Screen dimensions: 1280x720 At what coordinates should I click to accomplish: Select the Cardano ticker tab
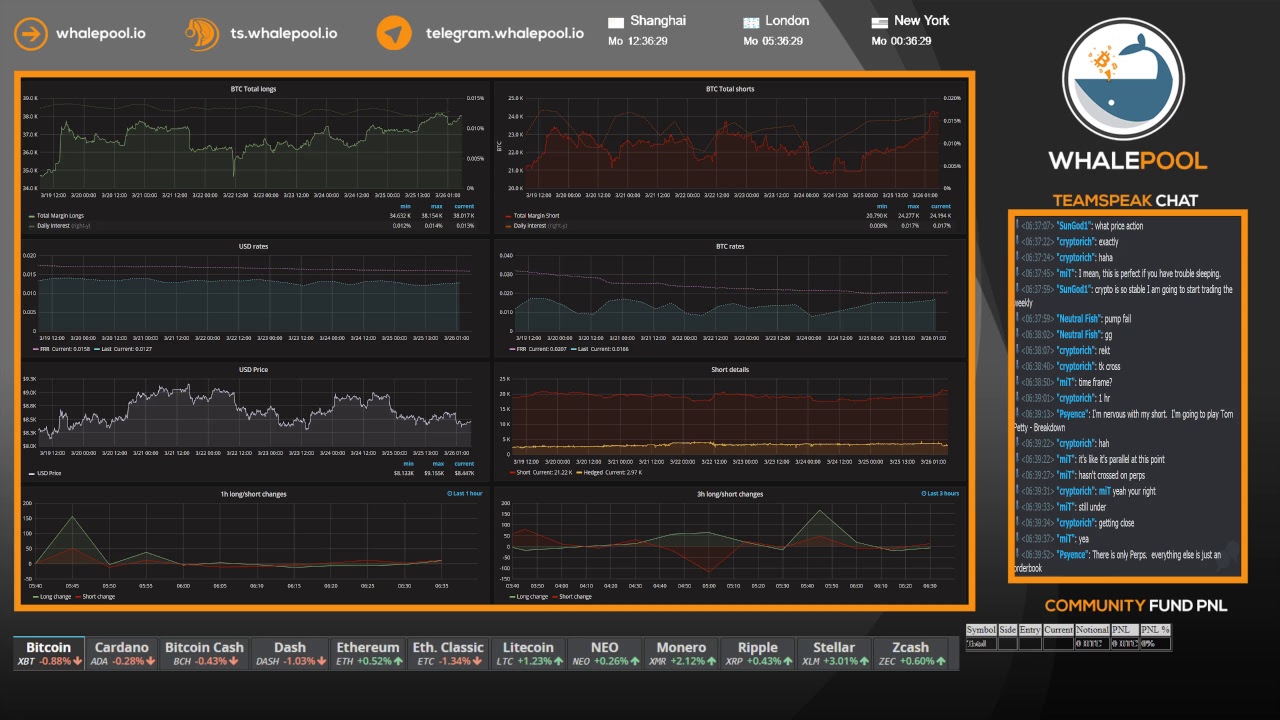coord(122,654)
